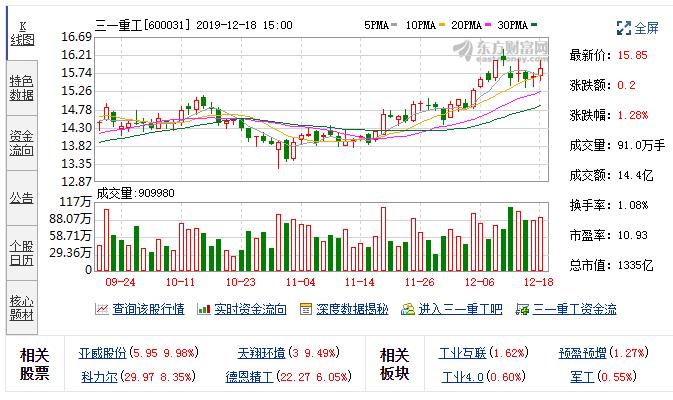
Task: Click the table icon beside 深度数据揭秘
Action: pos(306,309)
